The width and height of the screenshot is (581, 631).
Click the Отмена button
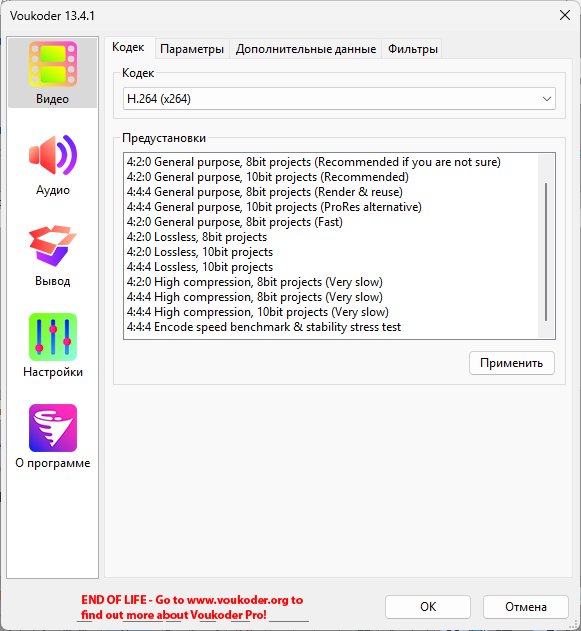point(525,607)
